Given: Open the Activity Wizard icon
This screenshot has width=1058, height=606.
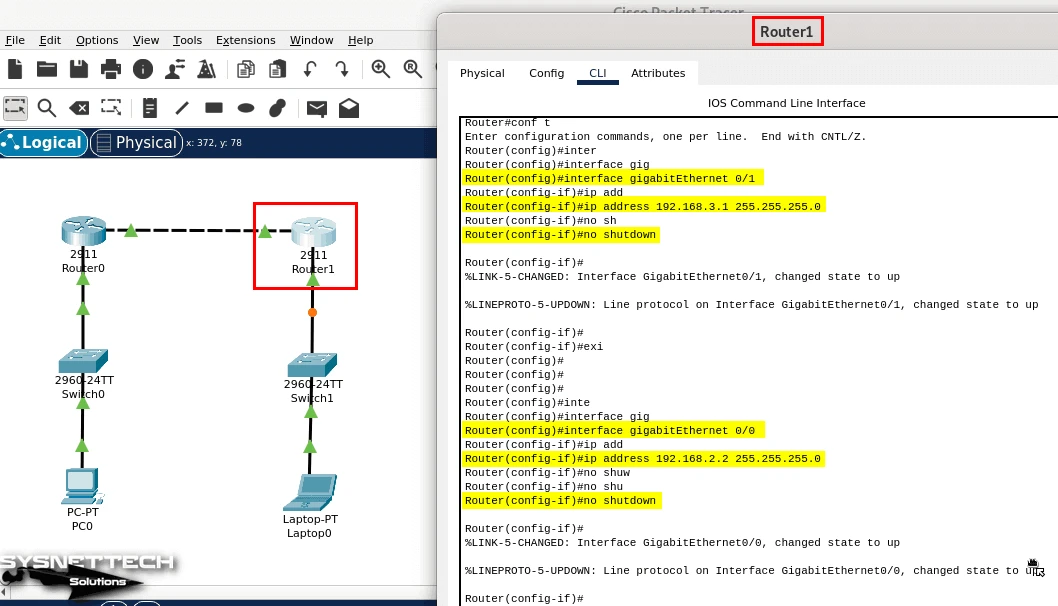Looking at the screenshot, I should [208, 69].
